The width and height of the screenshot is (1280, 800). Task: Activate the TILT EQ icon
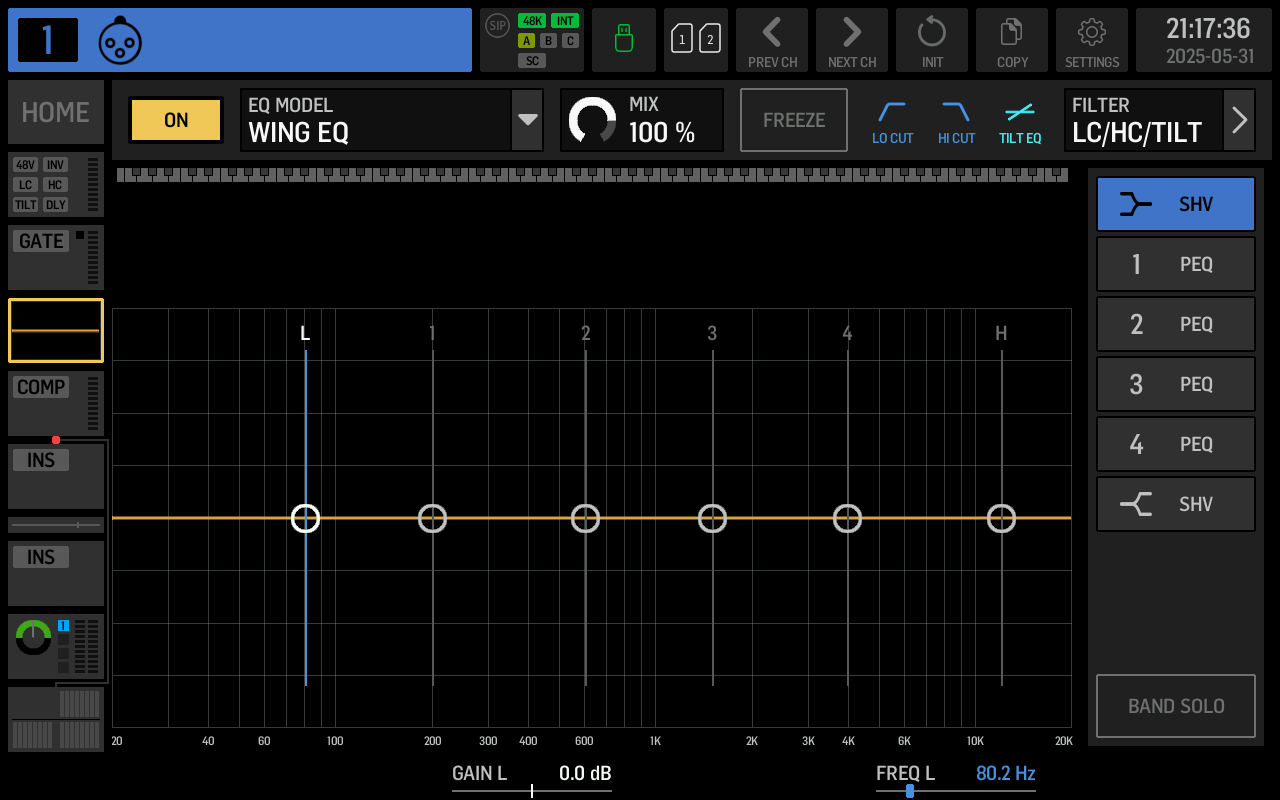[x=1020, y=120]
